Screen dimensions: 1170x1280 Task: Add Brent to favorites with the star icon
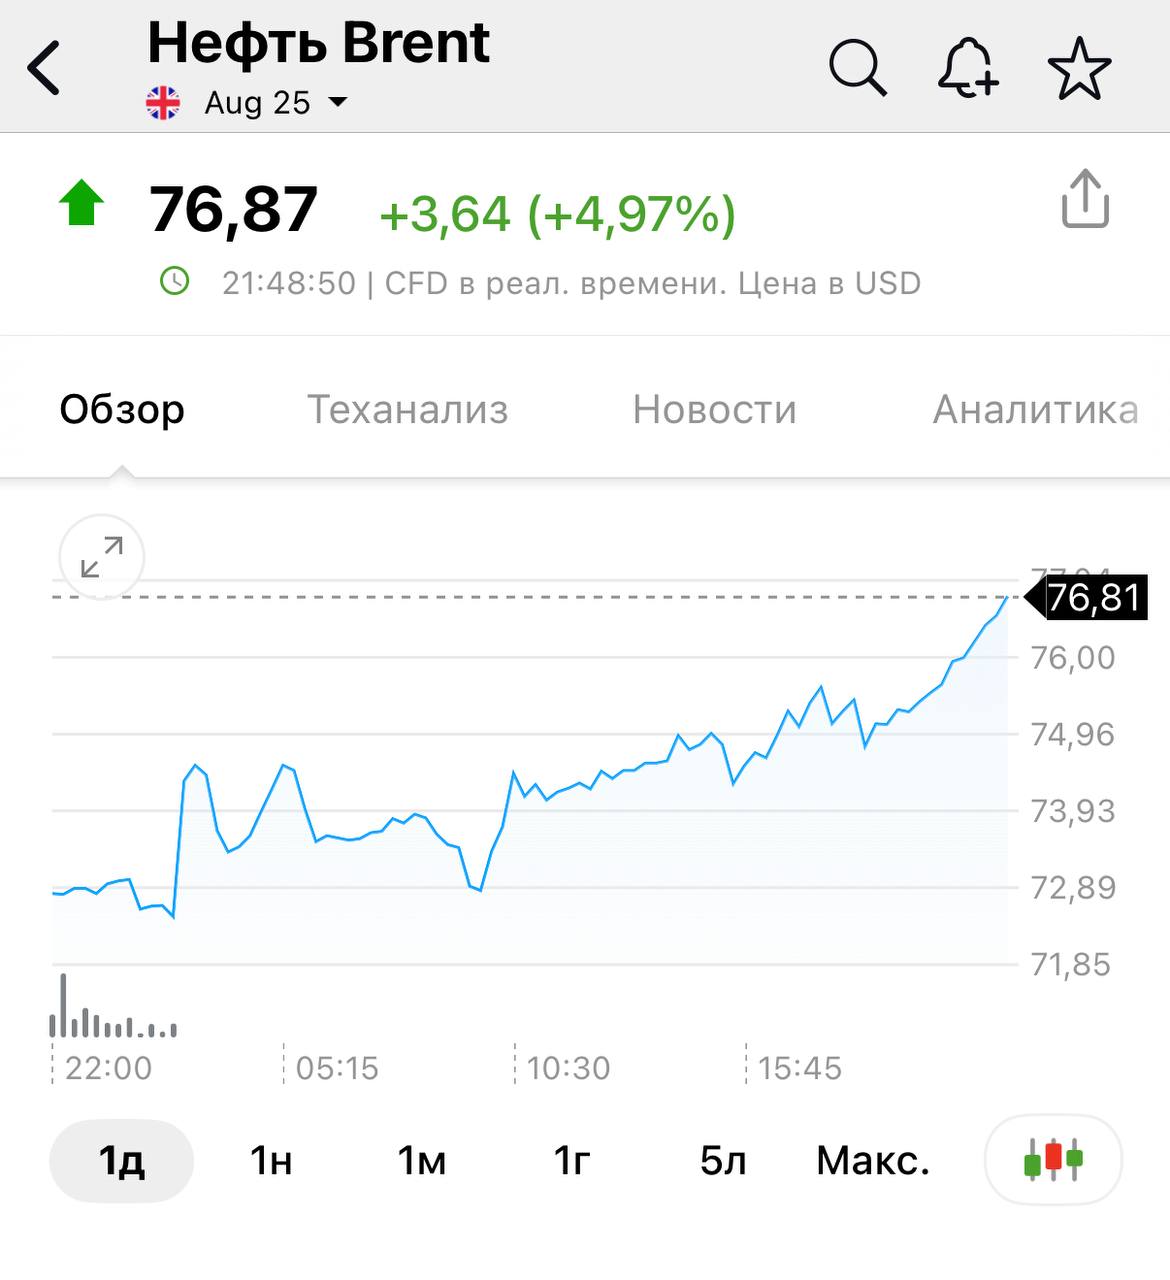(1079, 69)
